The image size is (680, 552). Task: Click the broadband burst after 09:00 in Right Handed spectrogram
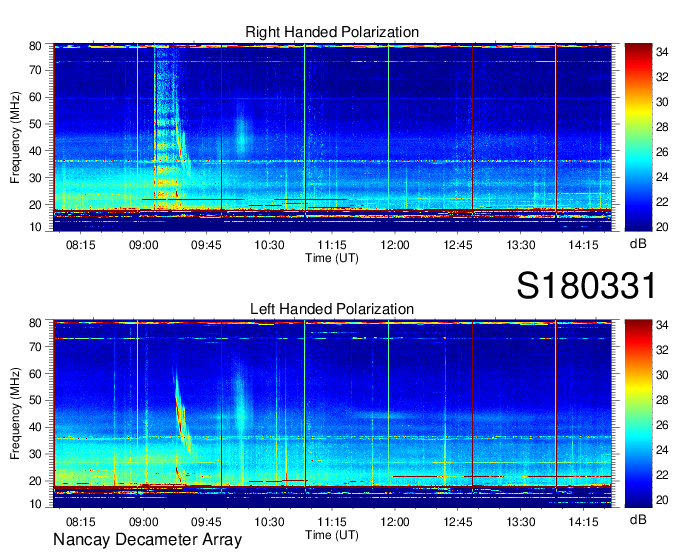pyautogui.click(x=167, y=128)
